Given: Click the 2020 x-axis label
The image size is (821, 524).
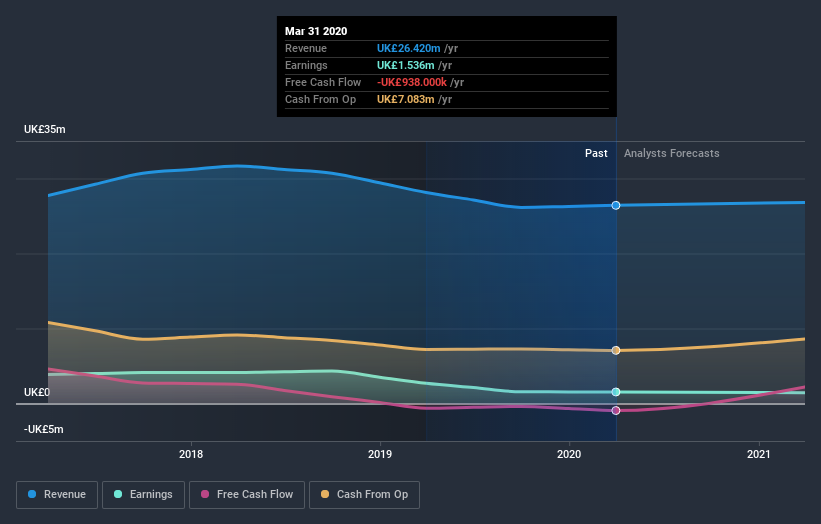Looking at the screenshot, I should 569,454.
